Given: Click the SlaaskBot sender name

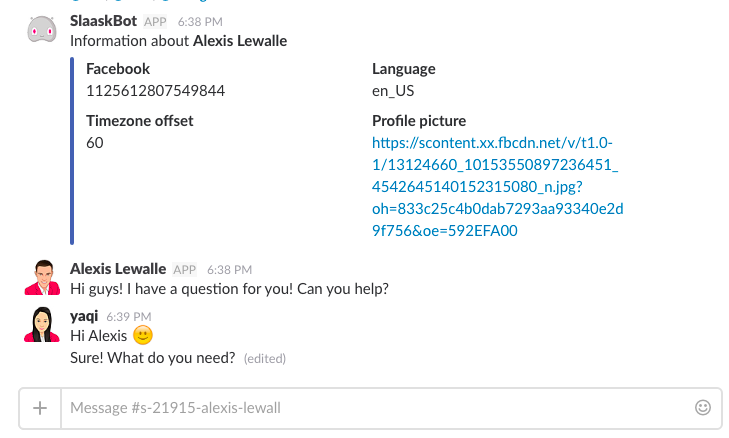Looking at the screenshot, I should pos(103,21).
